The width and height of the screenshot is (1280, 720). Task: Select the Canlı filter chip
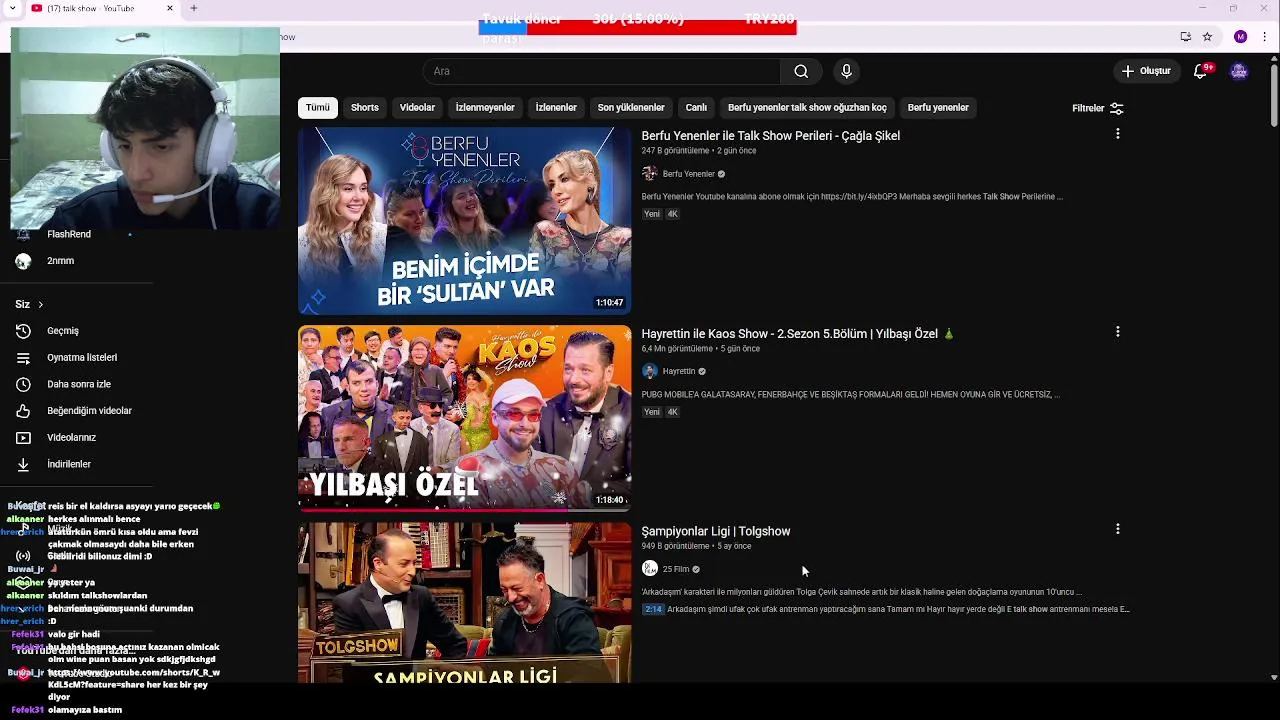(x=696, y=108)
